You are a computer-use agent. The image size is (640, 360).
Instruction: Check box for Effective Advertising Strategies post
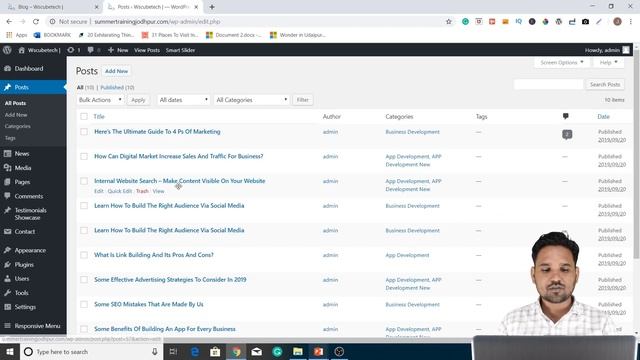[84, 280]
